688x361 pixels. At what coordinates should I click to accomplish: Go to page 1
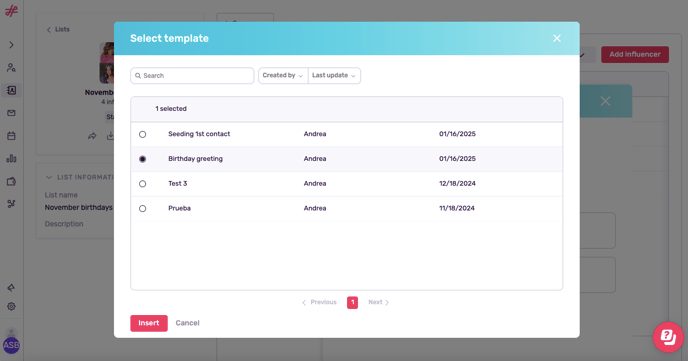352,302
